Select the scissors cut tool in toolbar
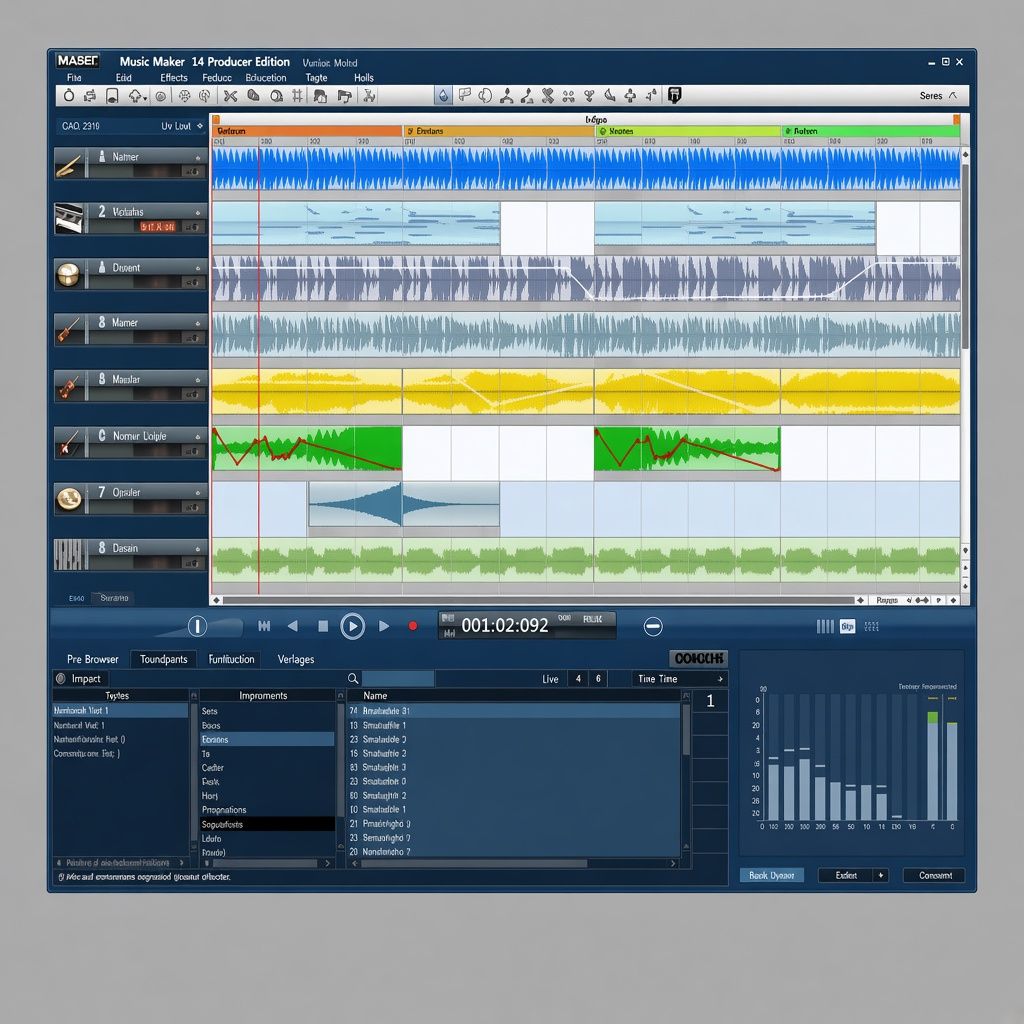This screenshot has height=1024, width=1024. click(230, 96)
